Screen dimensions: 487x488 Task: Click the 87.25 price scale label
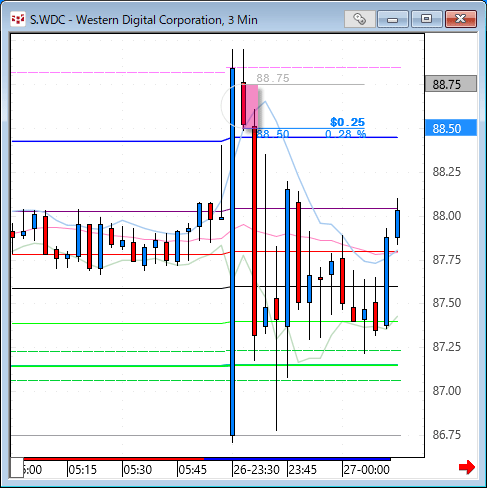point(446,347)
